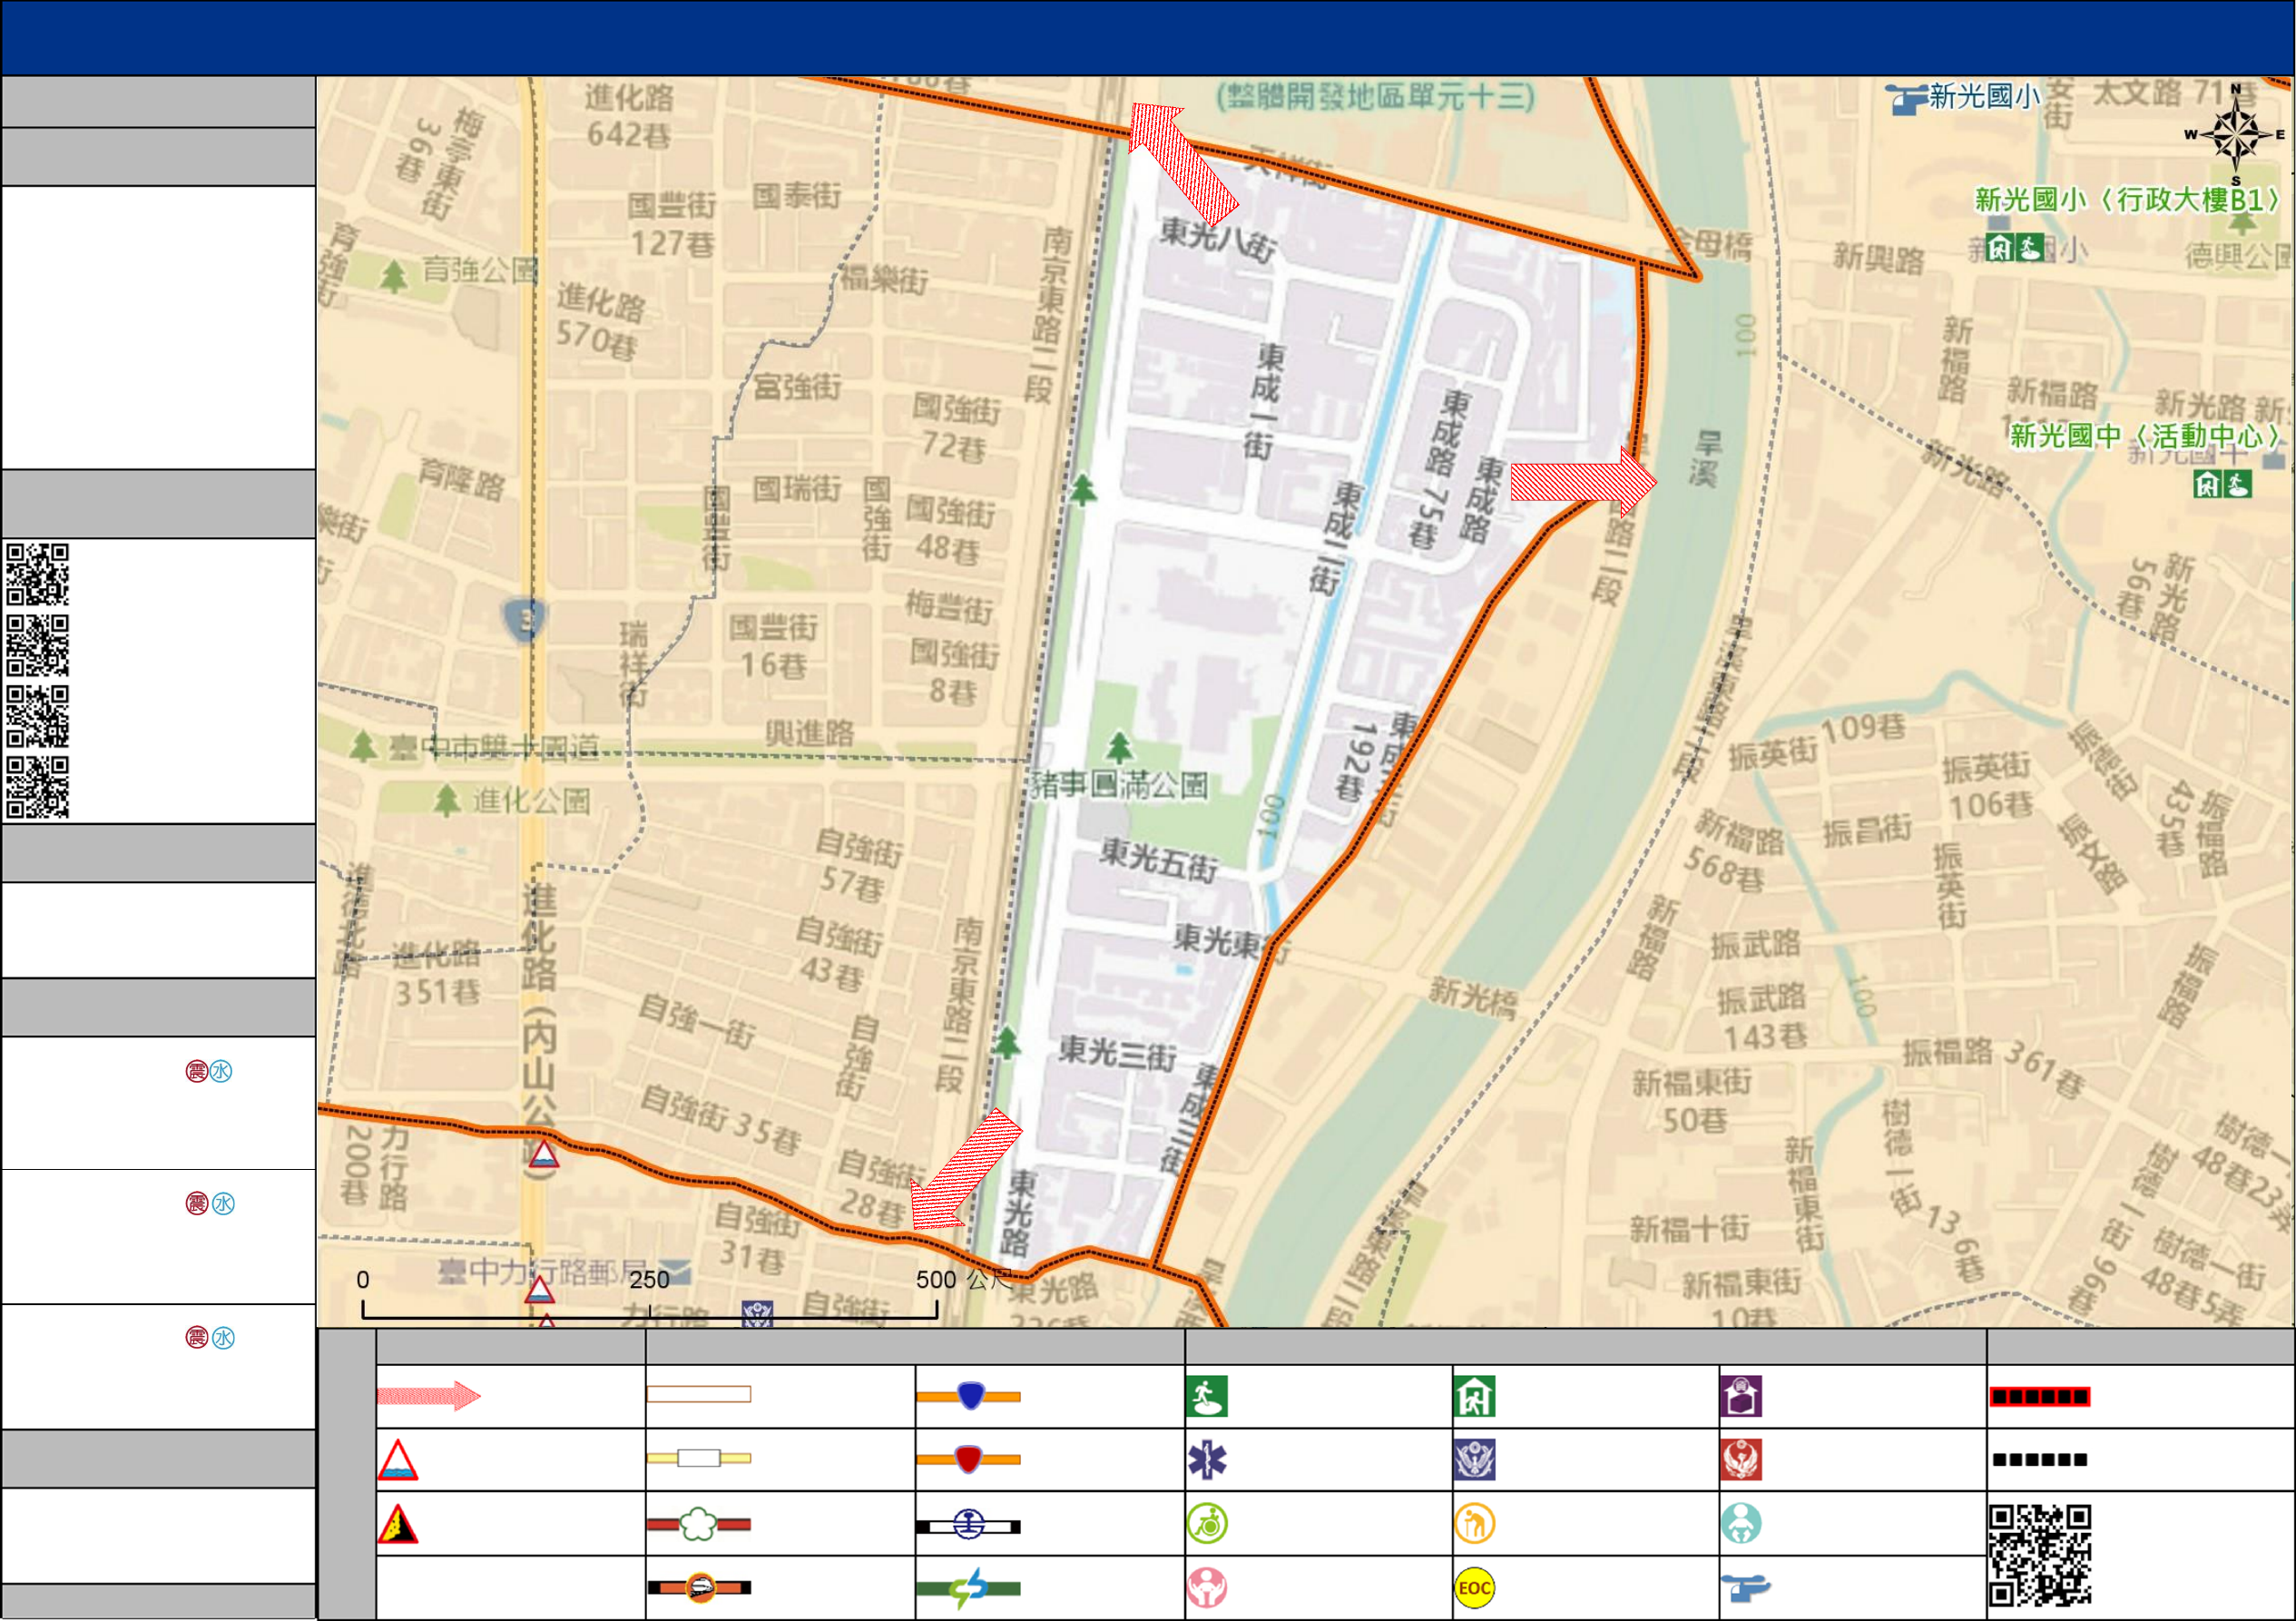Click the red hatched arrow legend symbol
The width and height of the screenshot is (2296, 1621).
click(428, 1396)
